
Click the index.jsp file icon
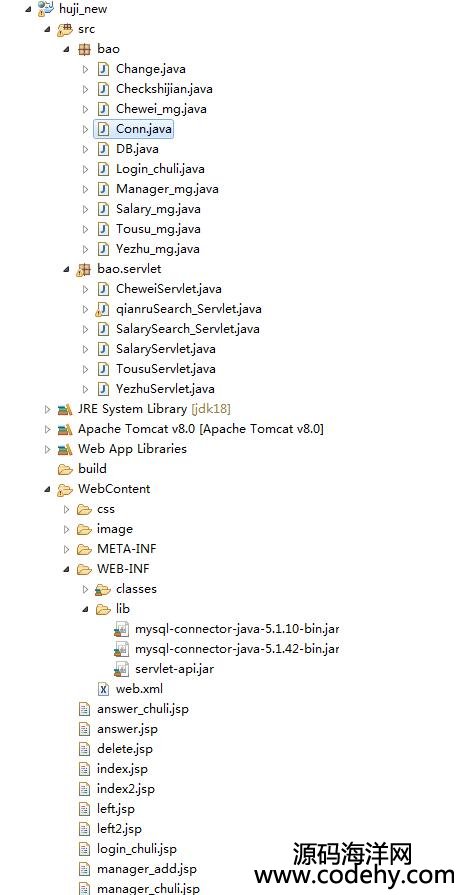pyautogui.click(x=84, y=769)
